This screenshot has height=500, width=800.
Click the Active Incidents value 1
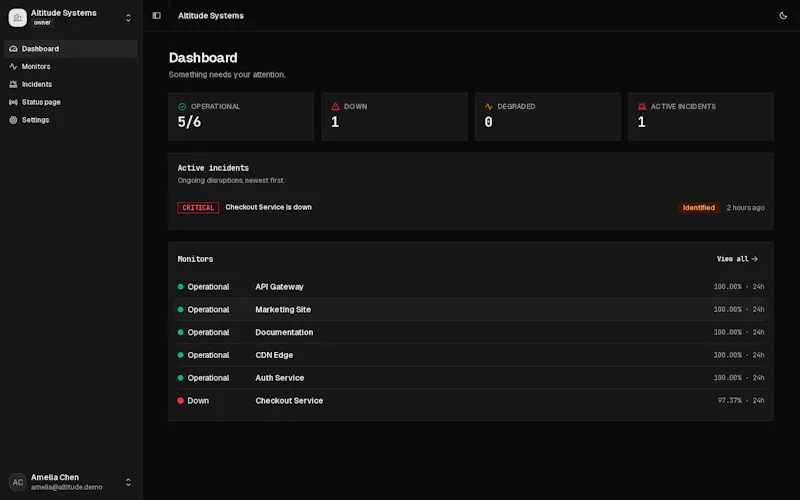(x=641, y=122)
